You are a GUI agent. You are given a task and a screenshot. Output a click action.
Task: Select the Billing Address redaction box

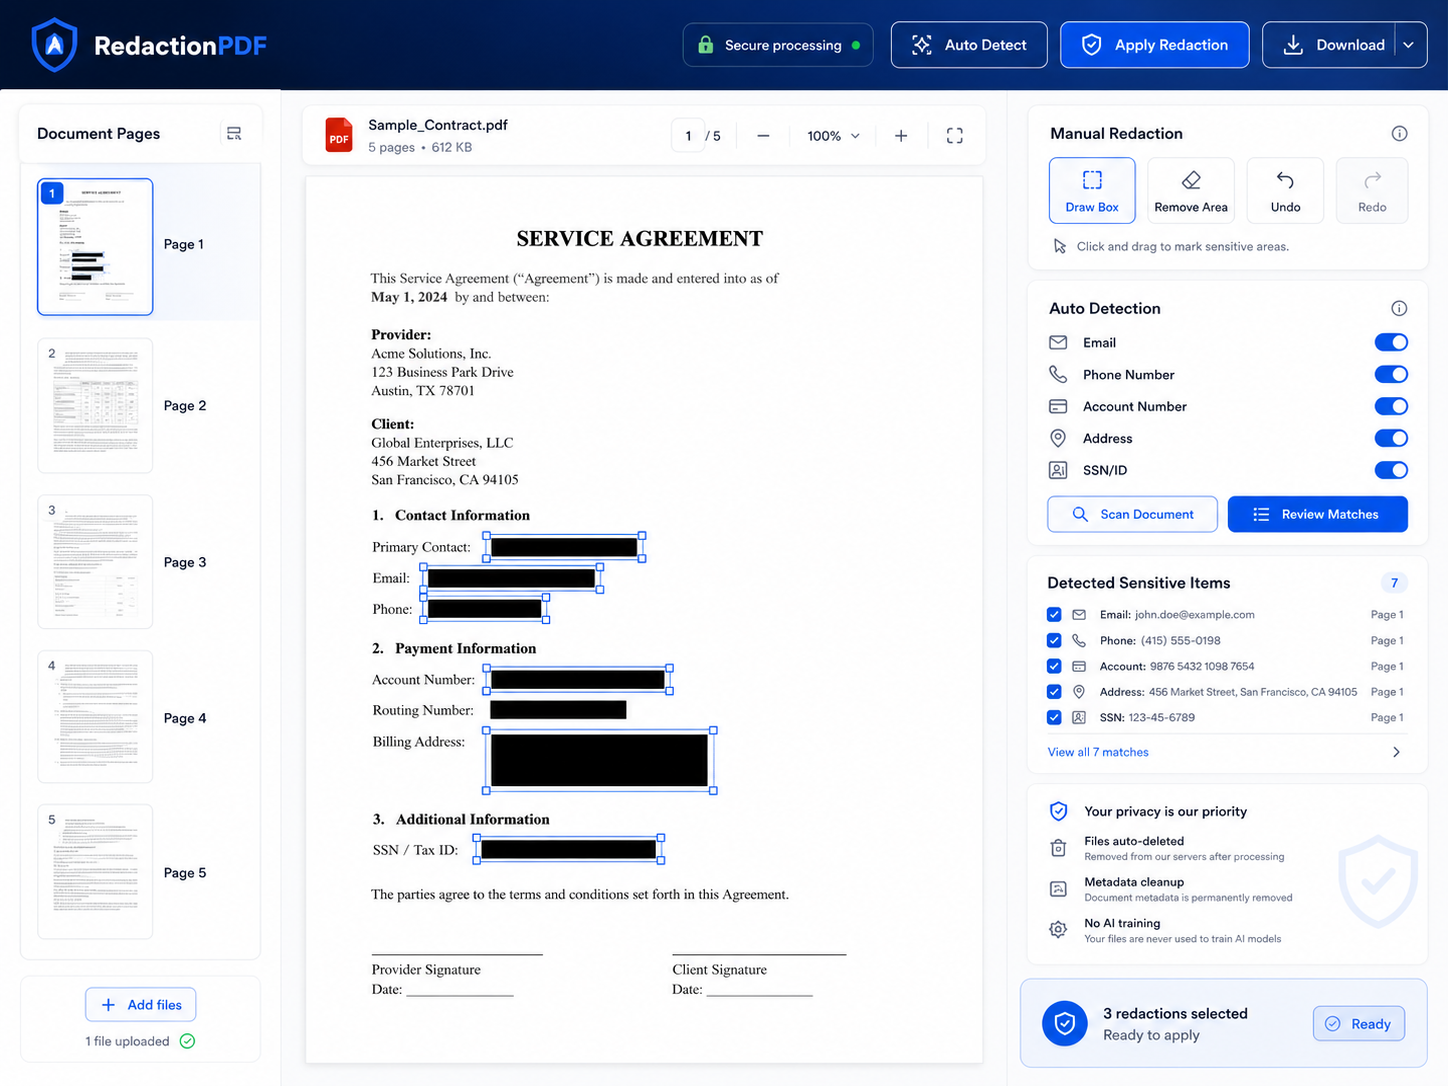[x=600, y=760]
